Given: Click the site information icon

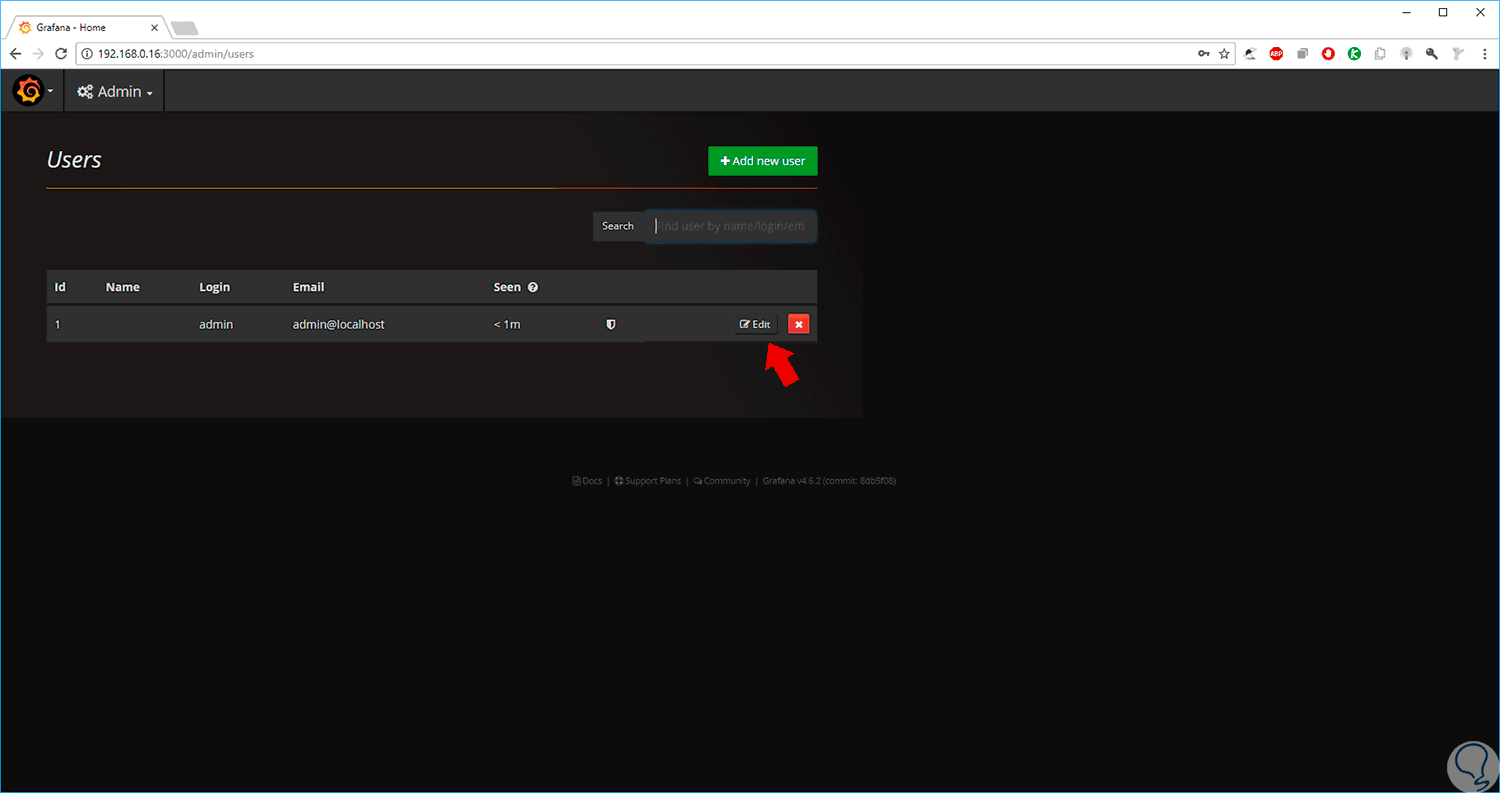Looking at the screenshot, I should click(x=87, y=54).
